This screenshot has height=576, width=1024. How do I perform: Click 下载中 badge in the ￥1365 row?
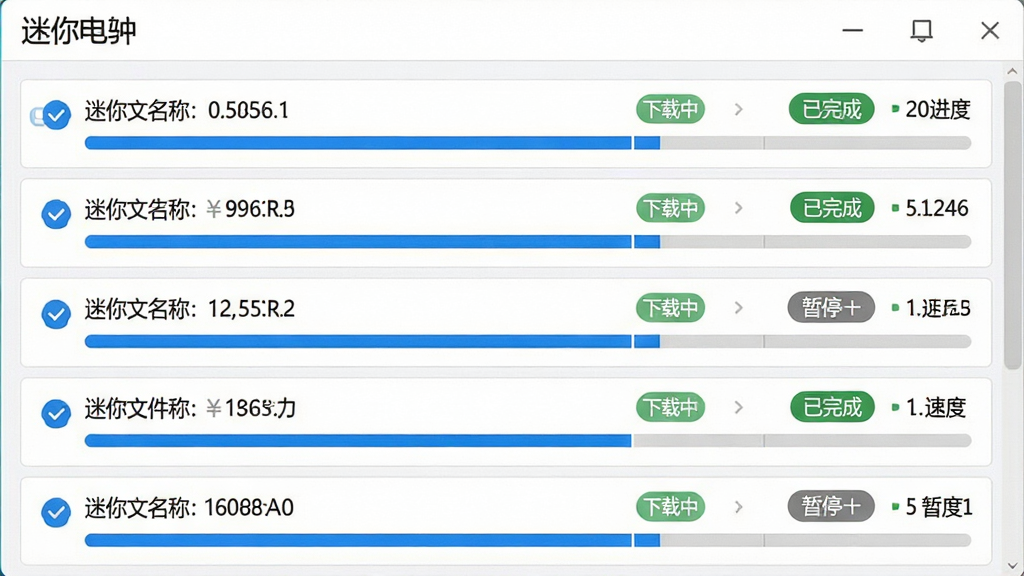point(671,407)
